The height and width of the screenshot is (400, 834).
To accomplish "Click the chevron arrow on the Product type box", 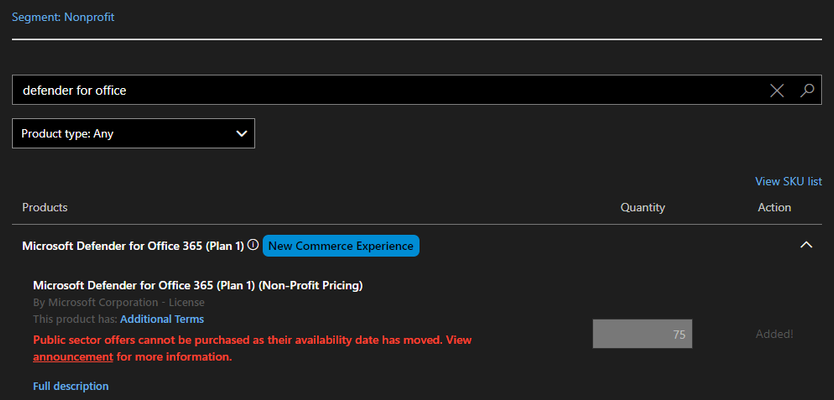I will tap(241, 134).
